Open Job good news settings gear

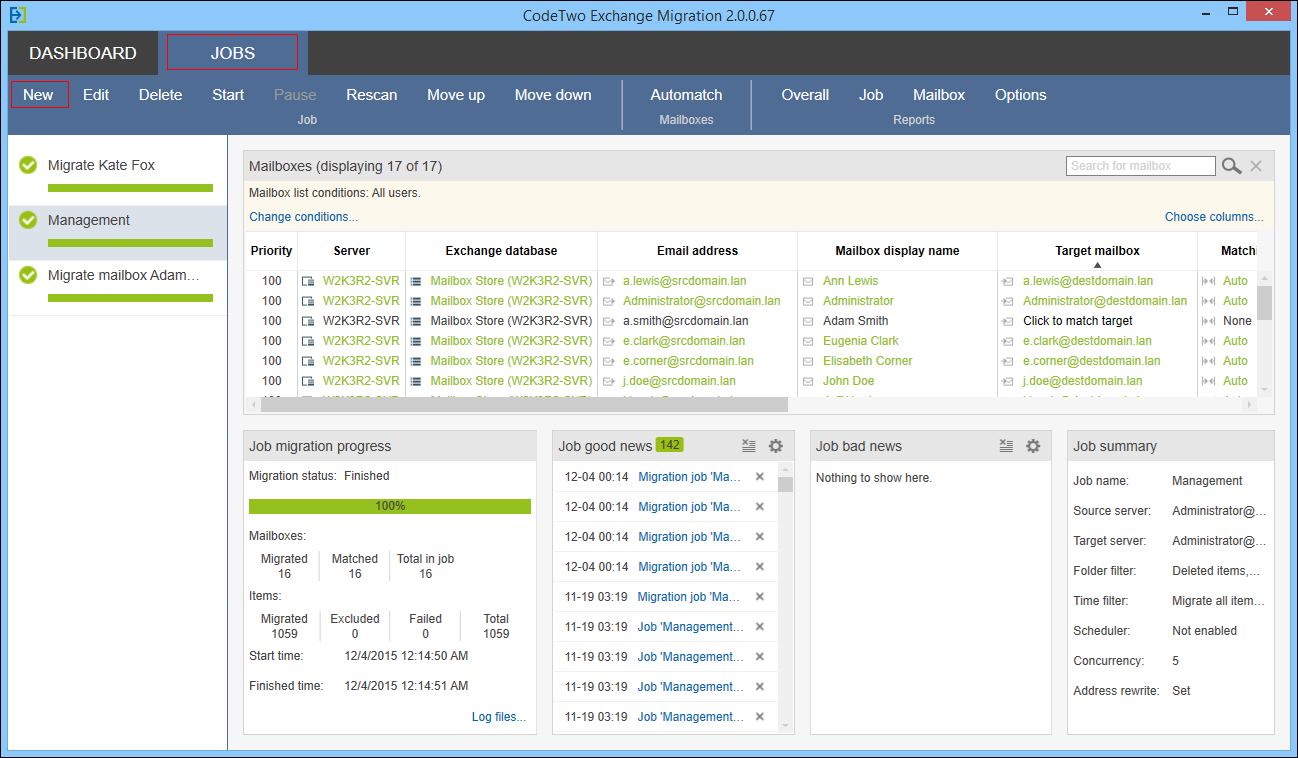pyautogui.click(x=775, y=446)
